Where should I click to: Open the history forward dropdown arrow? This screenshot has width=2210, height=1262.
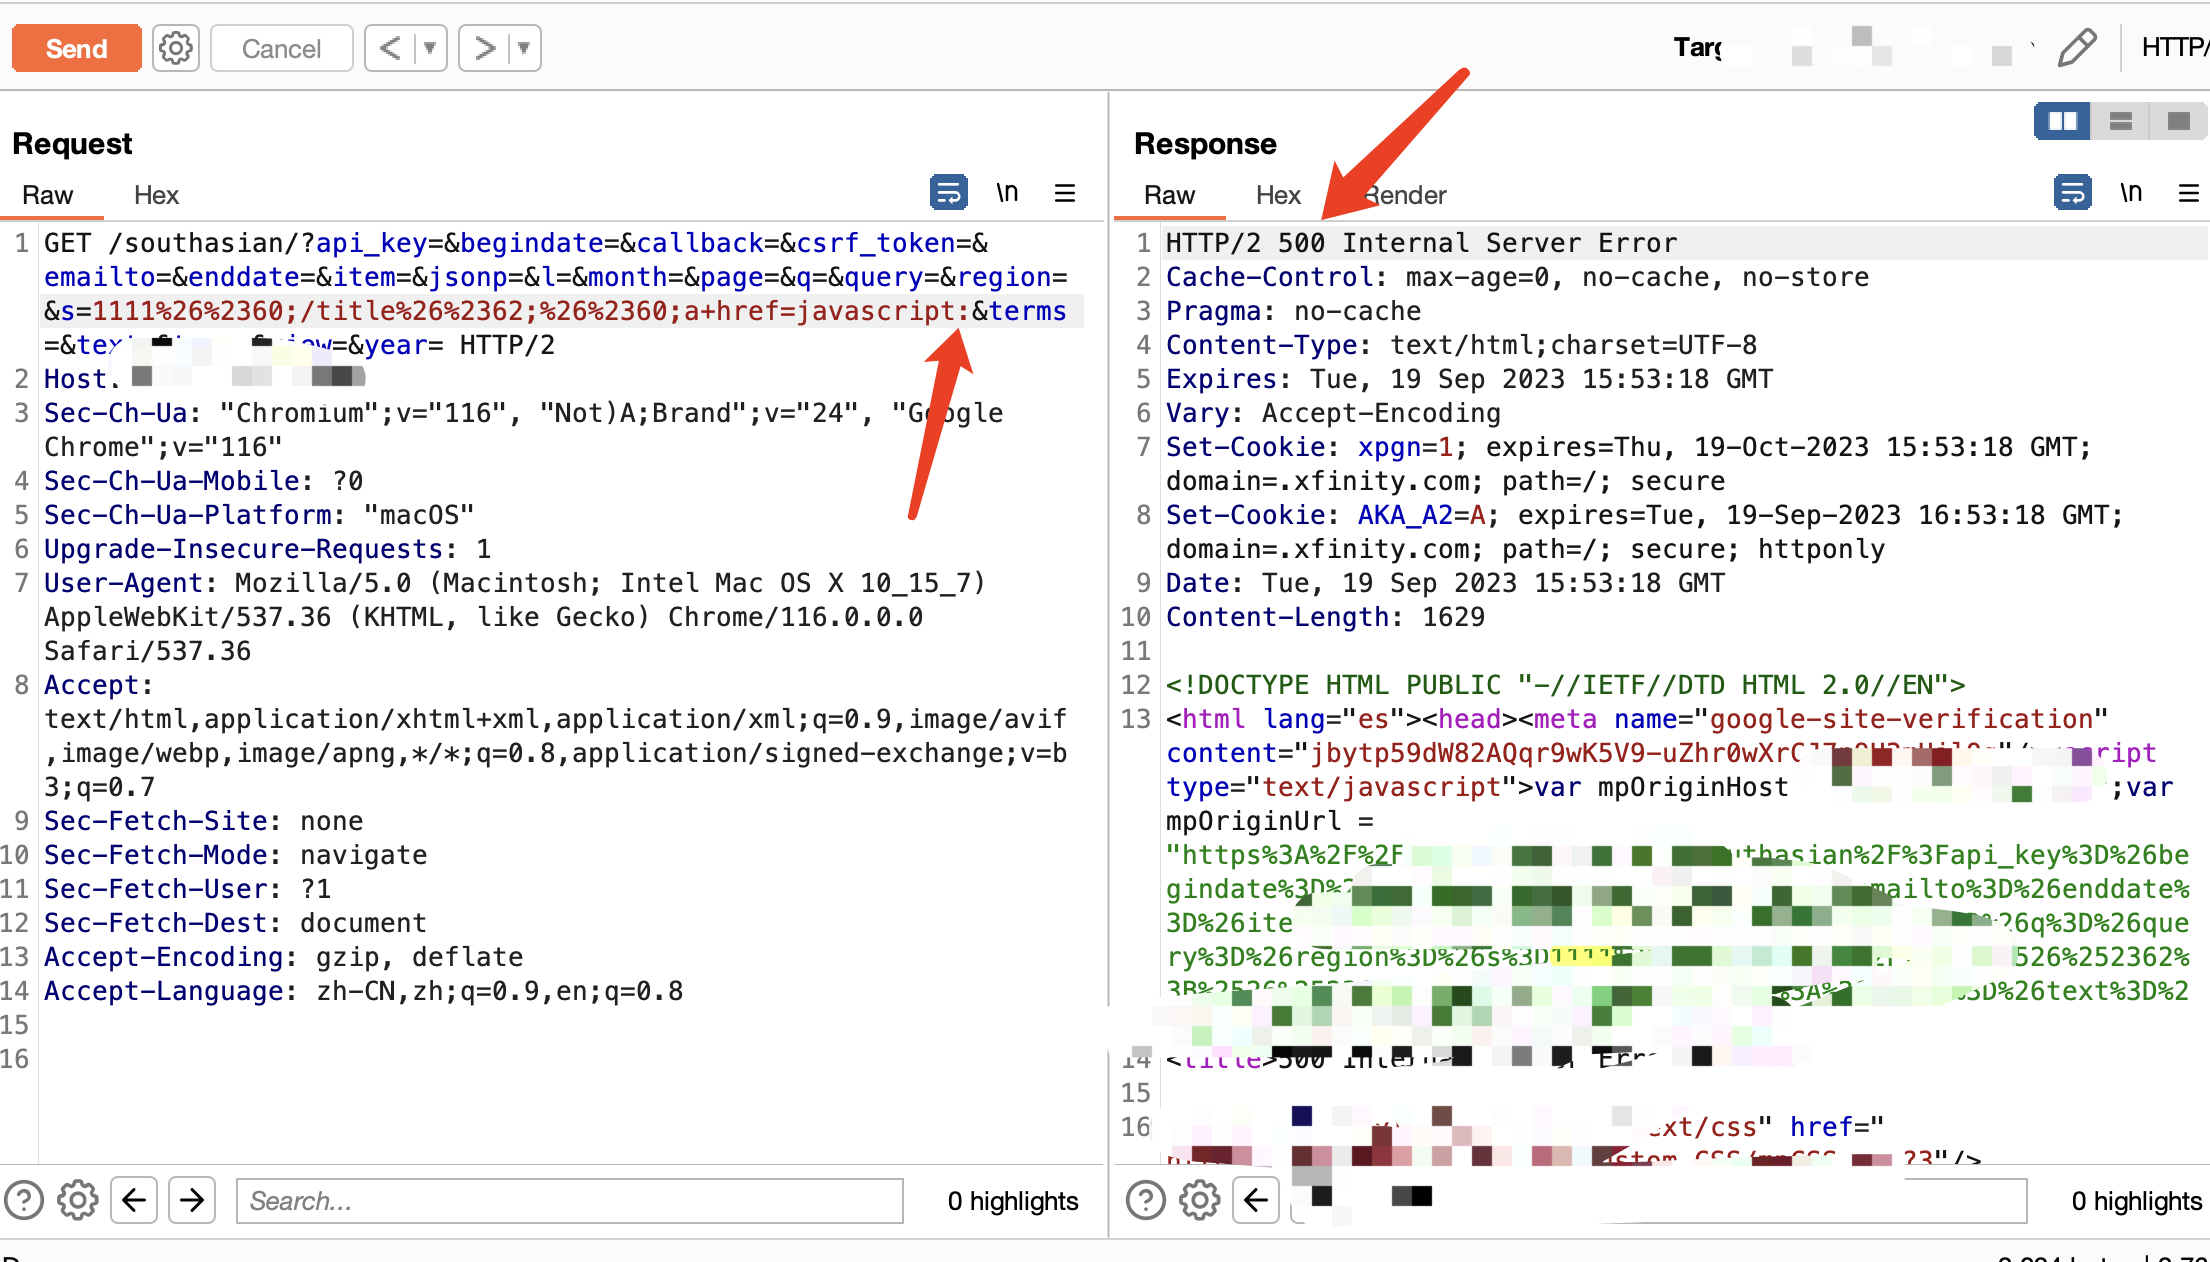pos(523,48)
